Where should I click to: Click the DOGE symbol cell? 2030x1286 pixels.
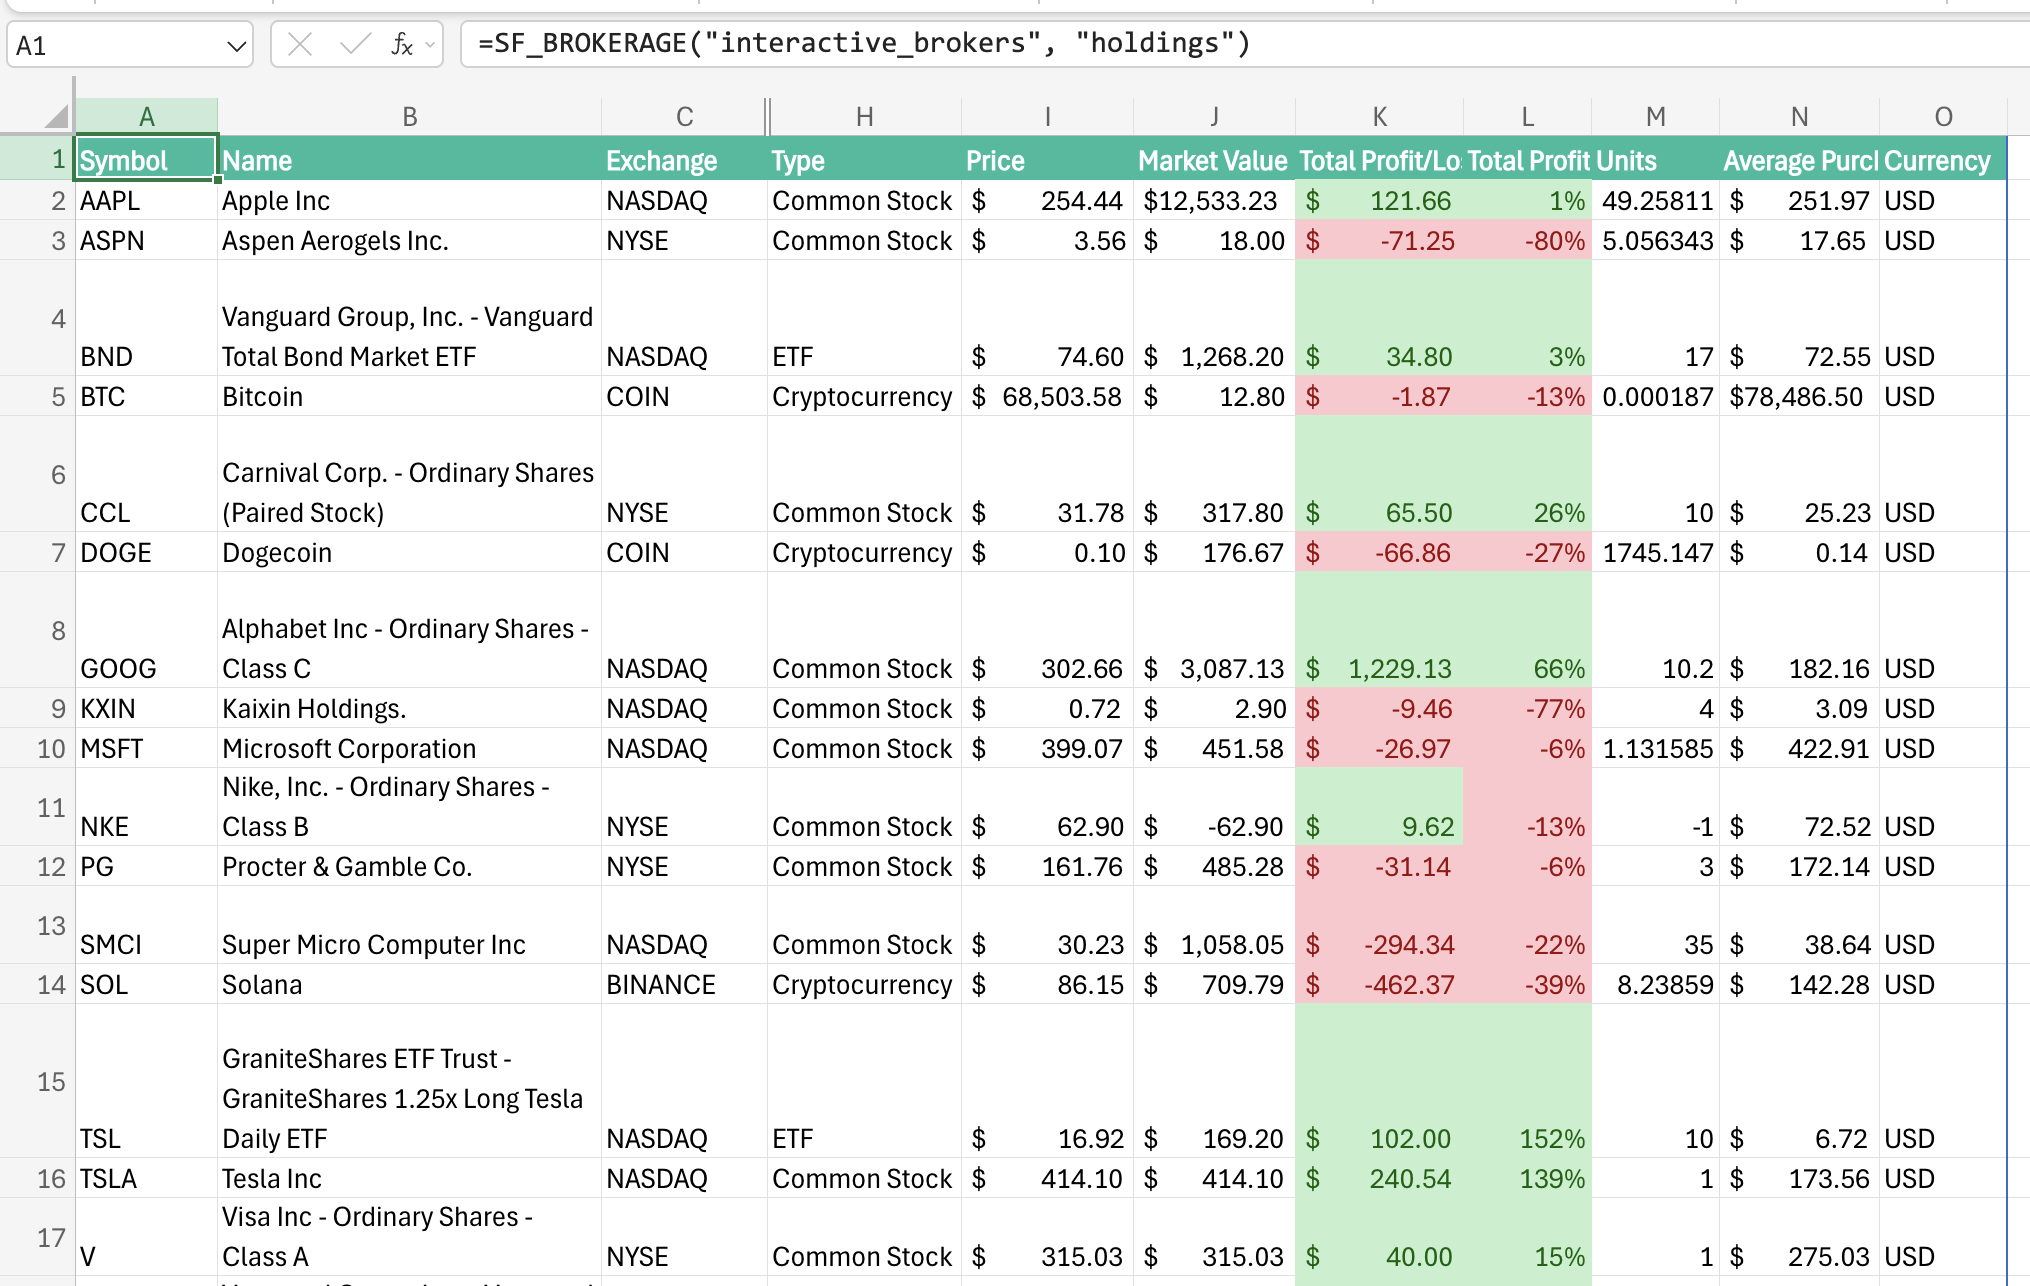click(147, 553)
